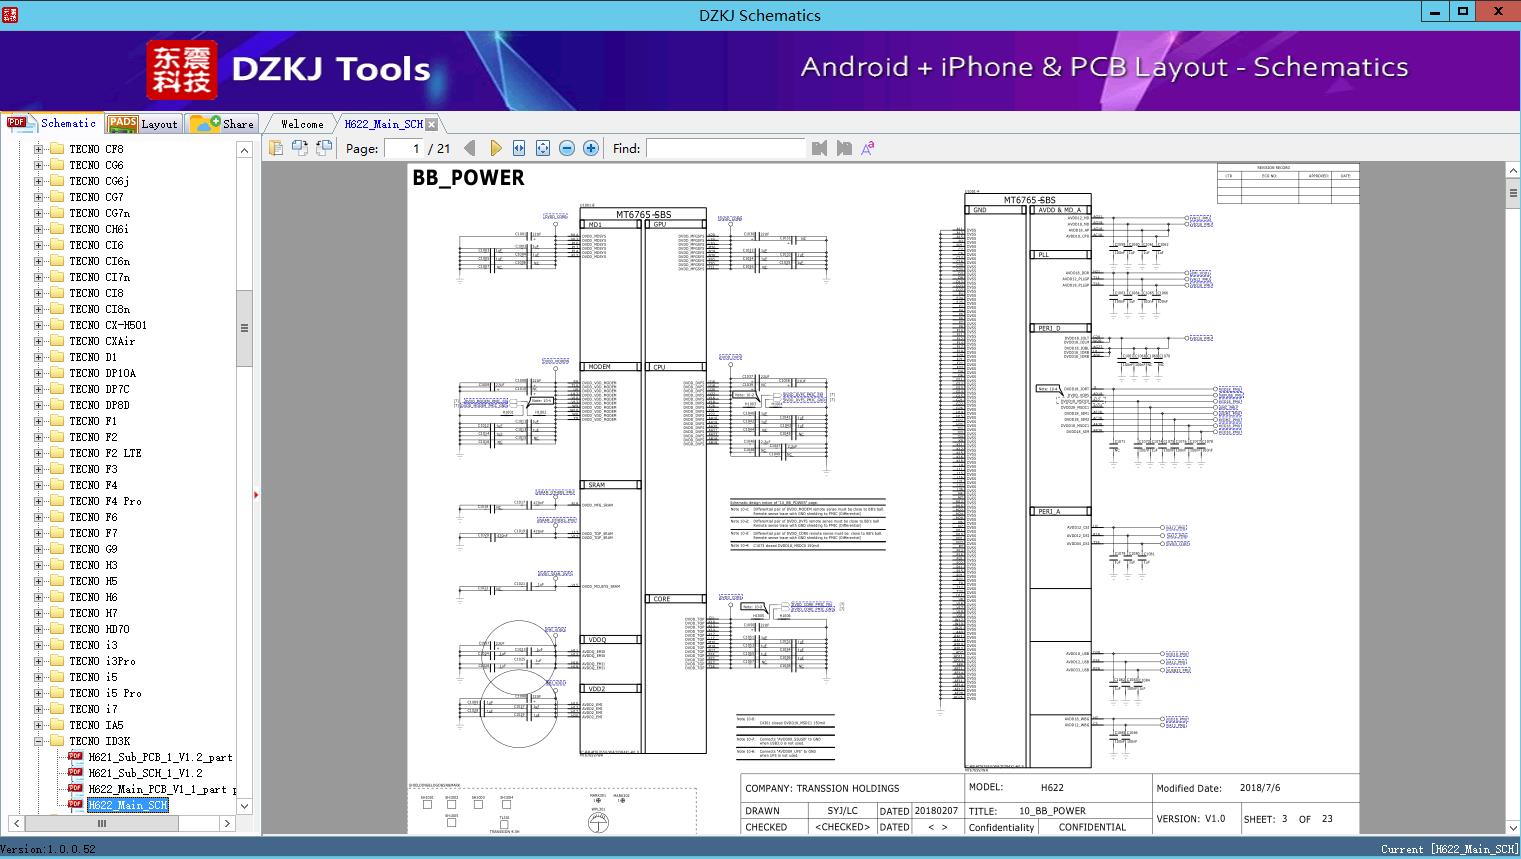Select TECNO DP8D in tree
Screen dimensions: 1521x859
point(100,405)
